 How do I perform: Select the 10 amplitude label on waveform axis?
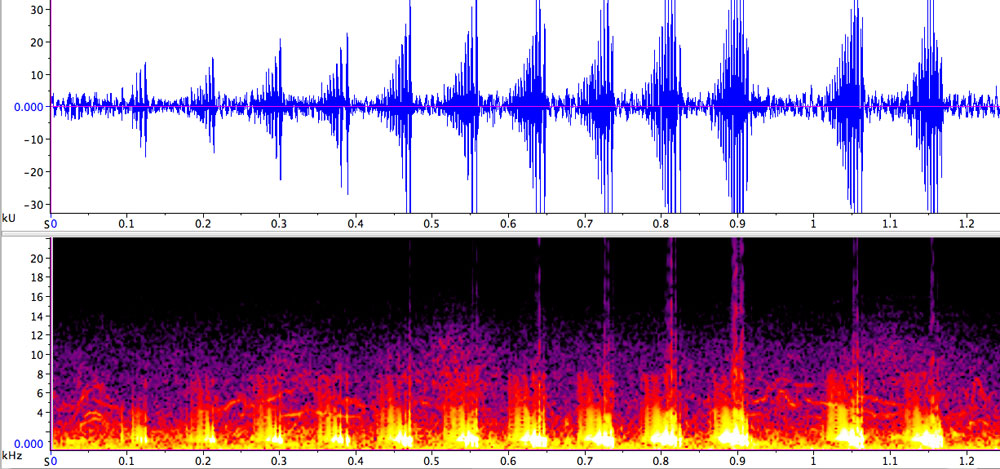[37, 75]
